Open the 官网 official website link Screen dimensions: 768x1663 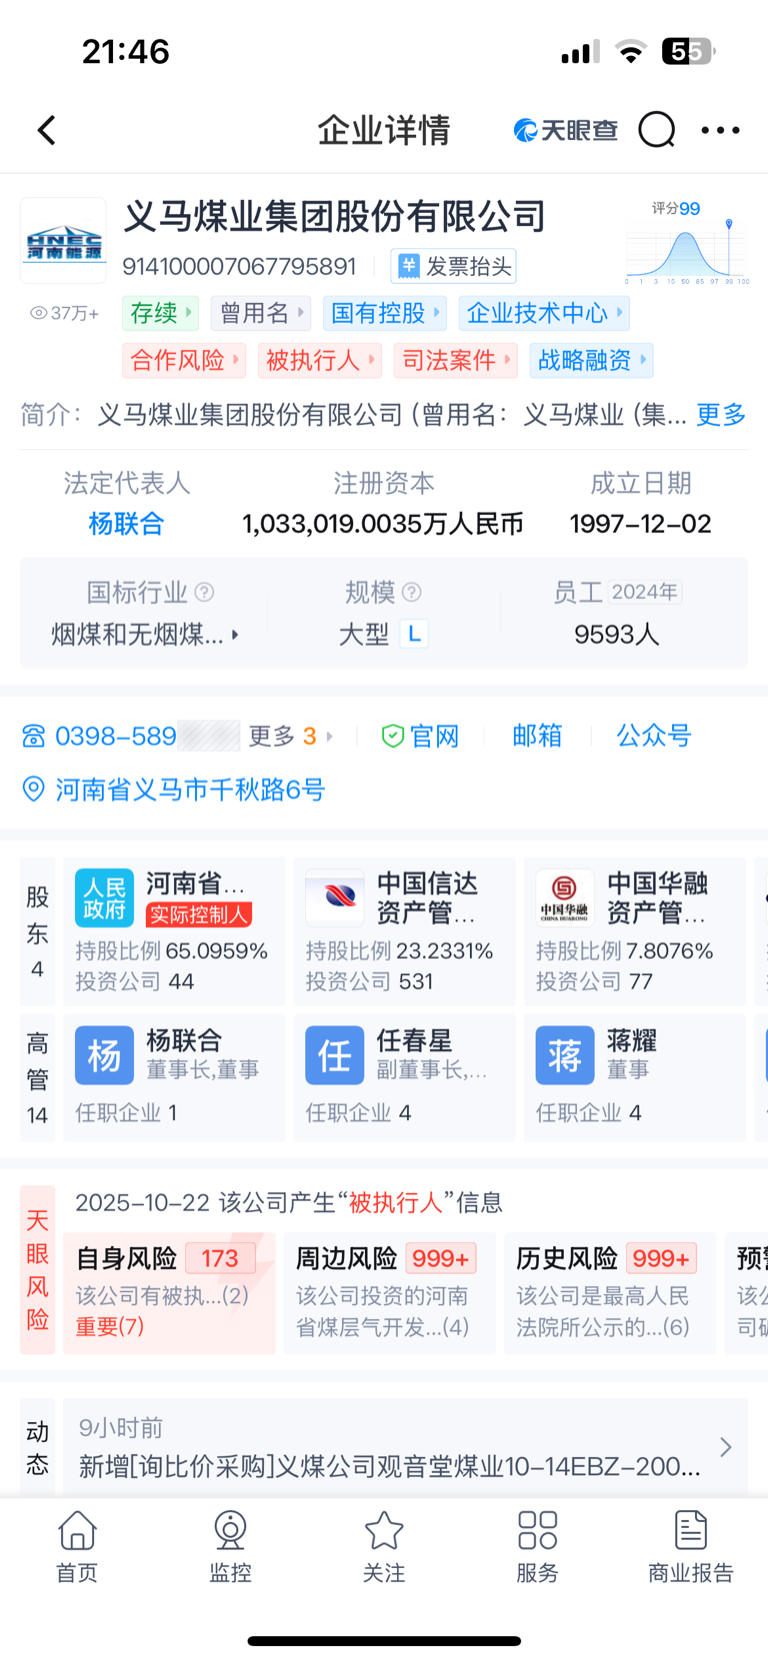[x=420, y=736]
